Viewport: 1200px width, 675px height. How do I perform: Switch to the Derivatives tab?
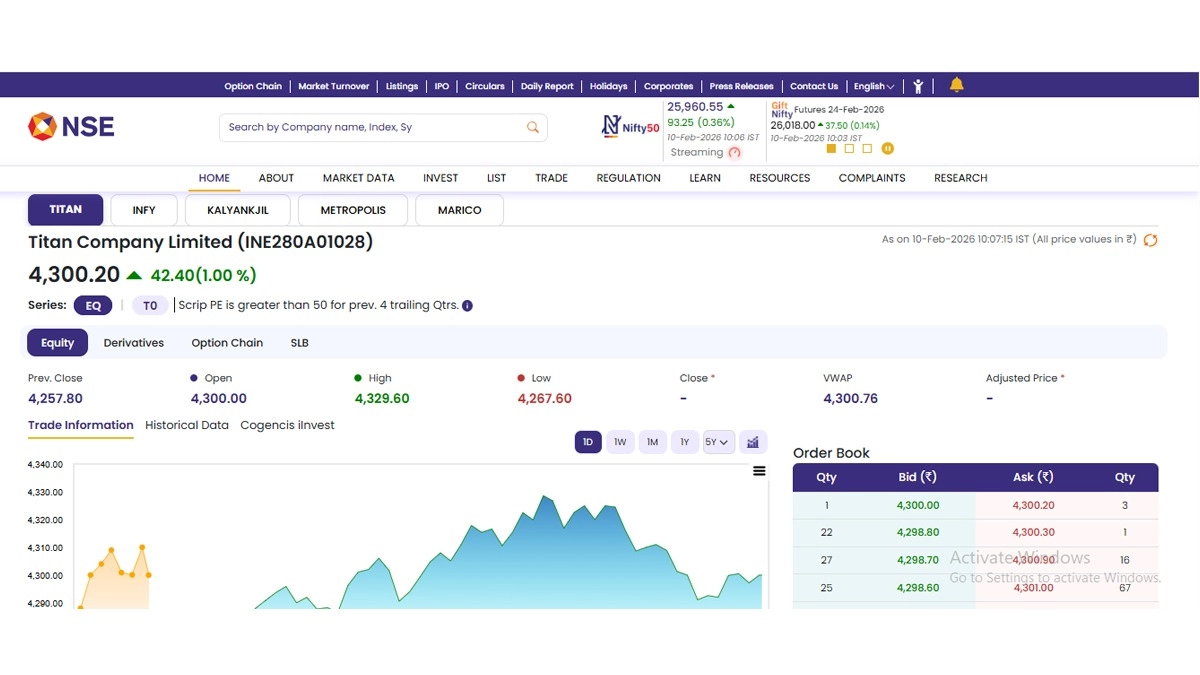[x=134, y=343]
